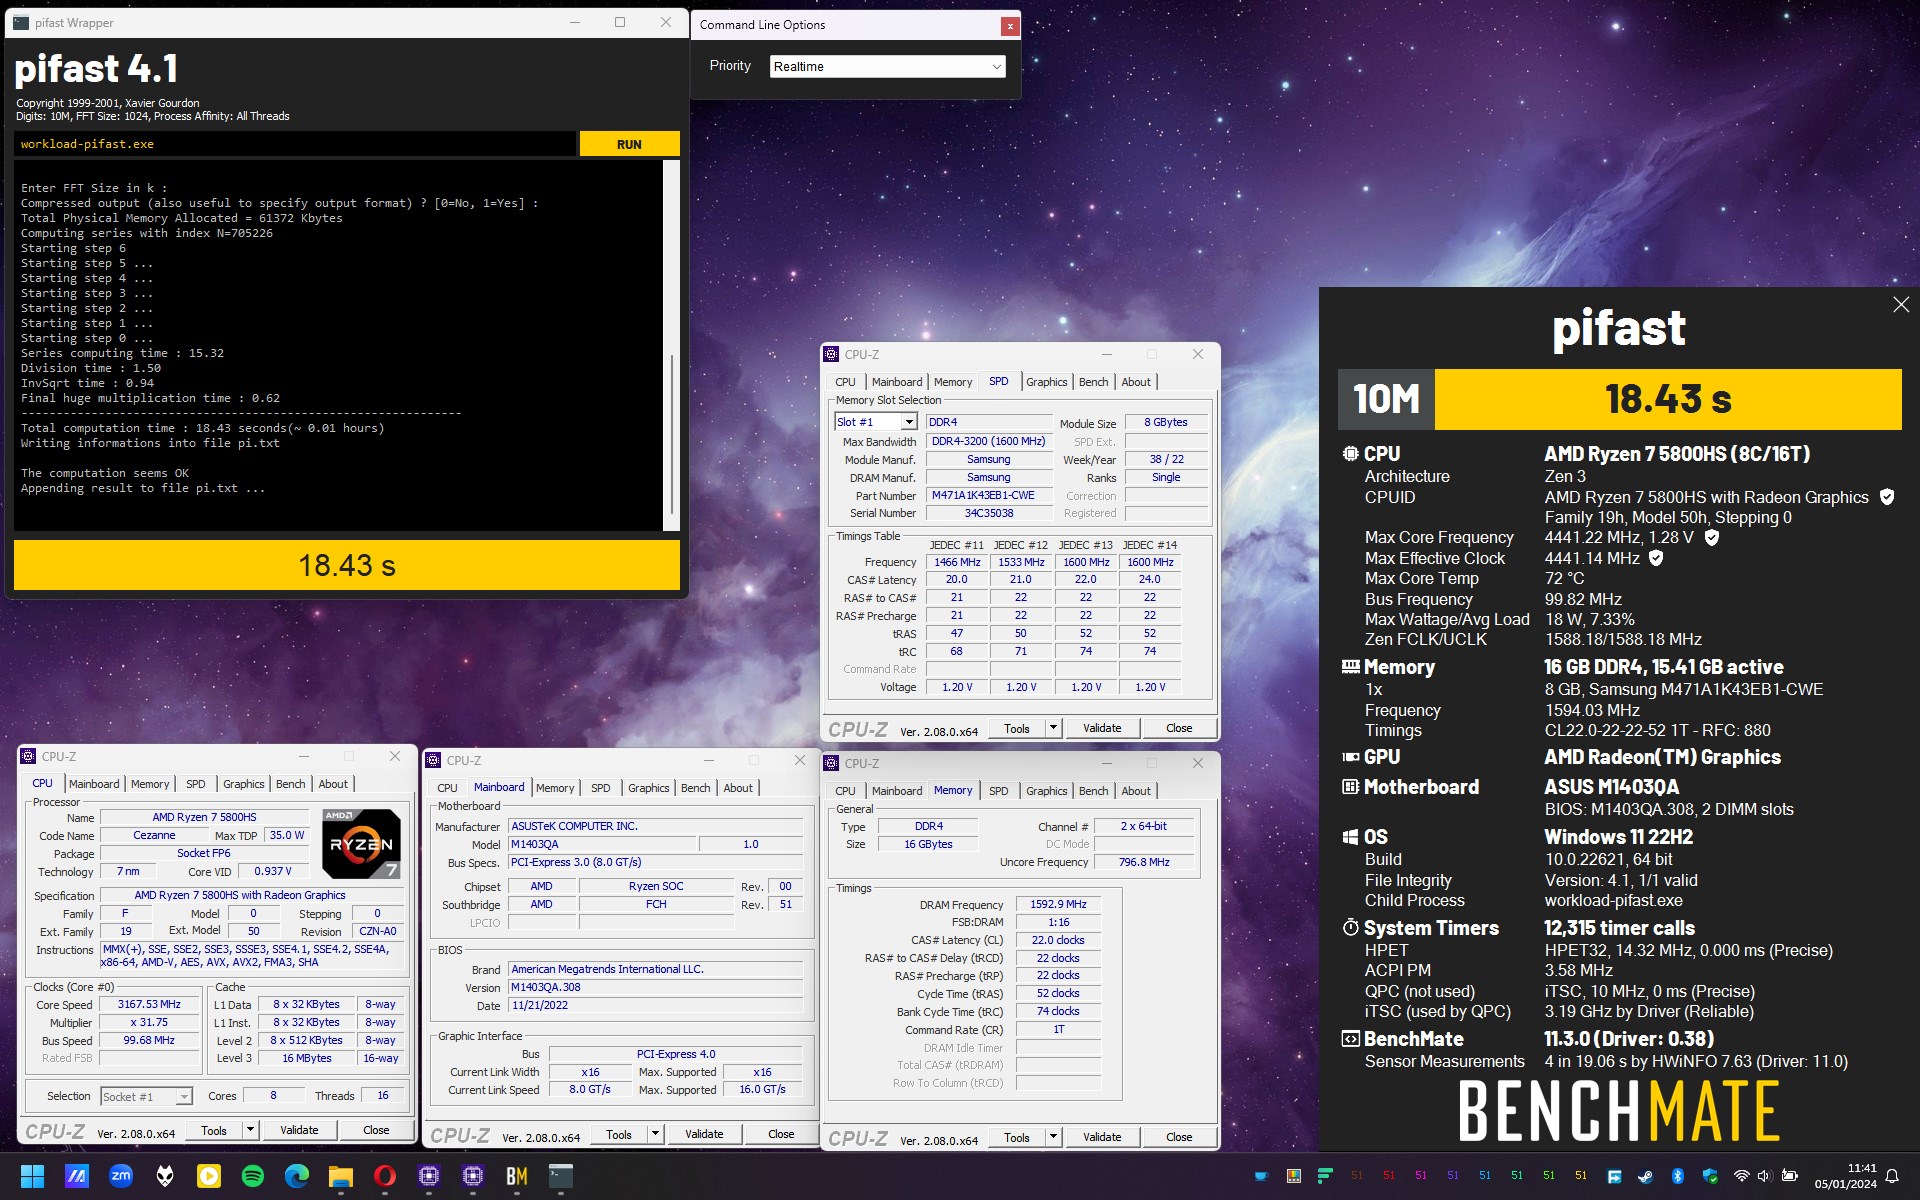Click the yellow RUN button in pifast
The width and height of the screenshot is (1920, 1200).
(629, 144)
